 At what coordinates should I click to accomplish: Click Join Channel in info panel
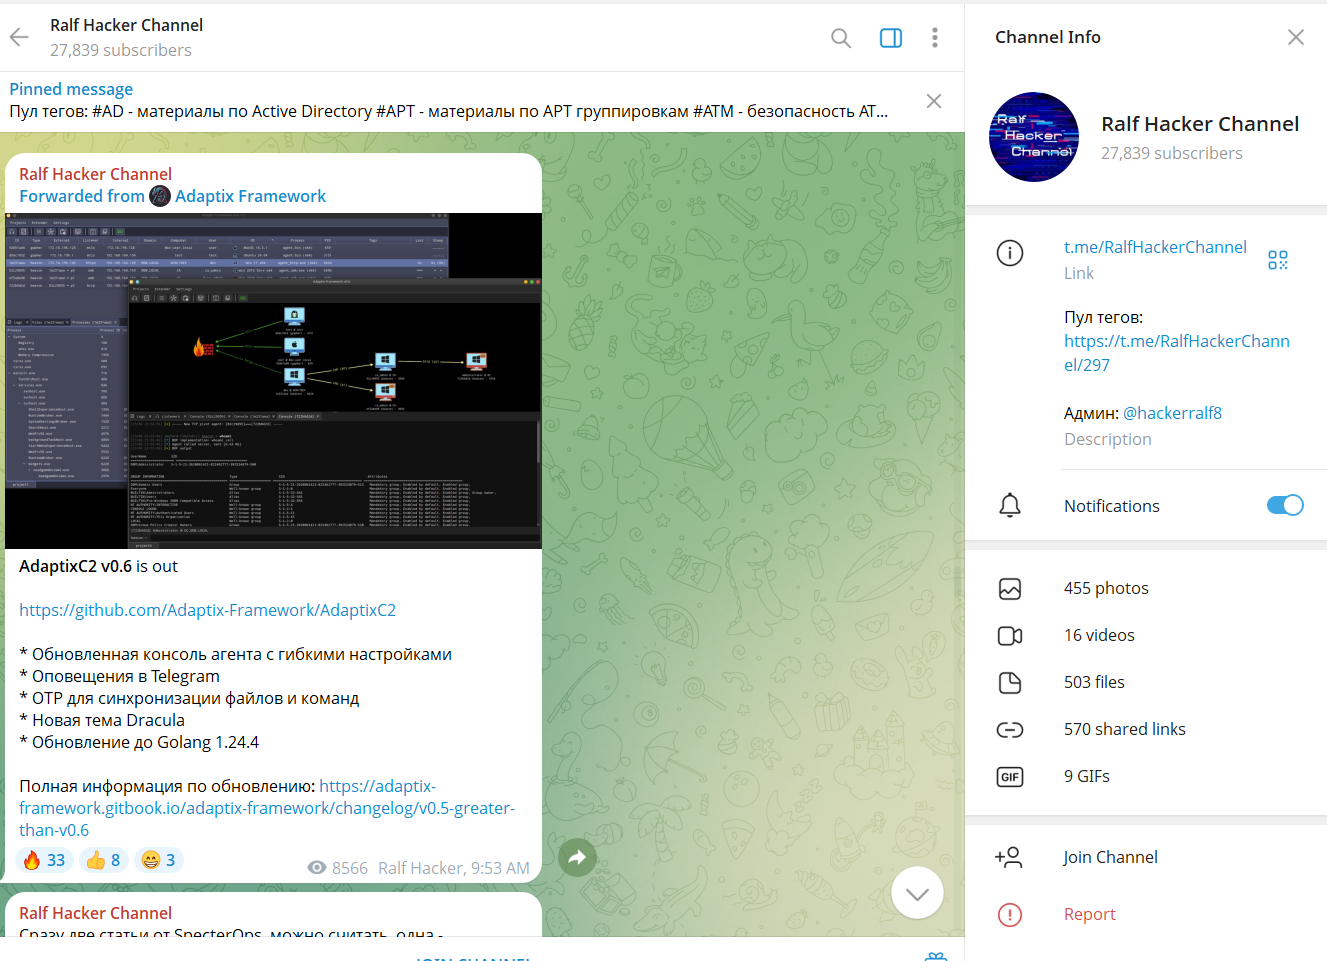click(1109, 857)
